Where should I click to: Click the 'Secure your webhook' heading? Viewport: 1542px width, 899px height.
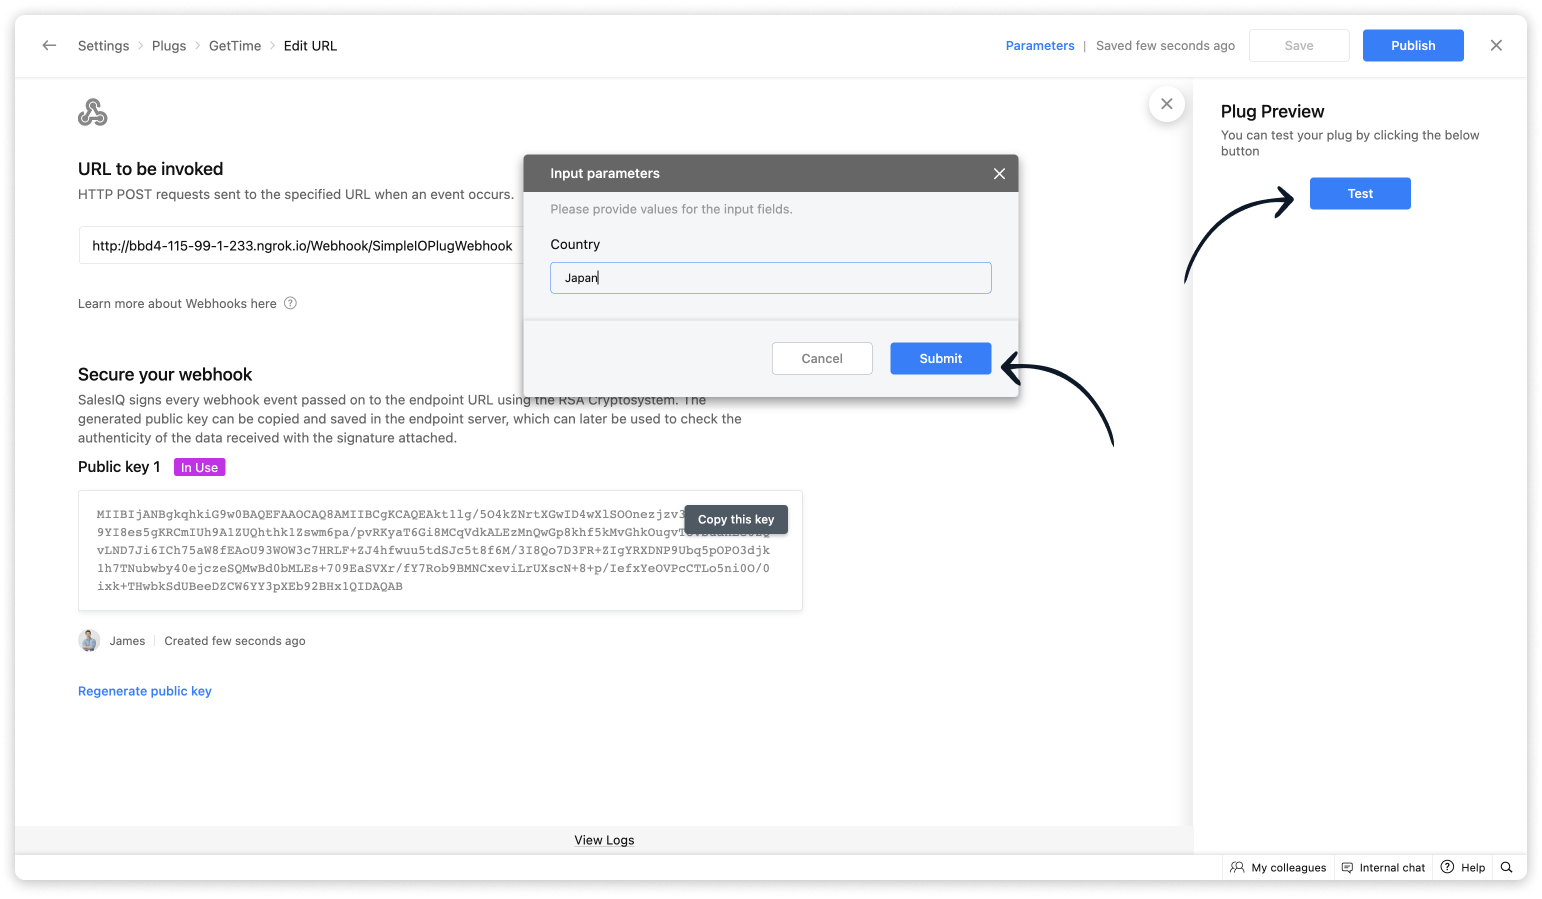(165, 375)
